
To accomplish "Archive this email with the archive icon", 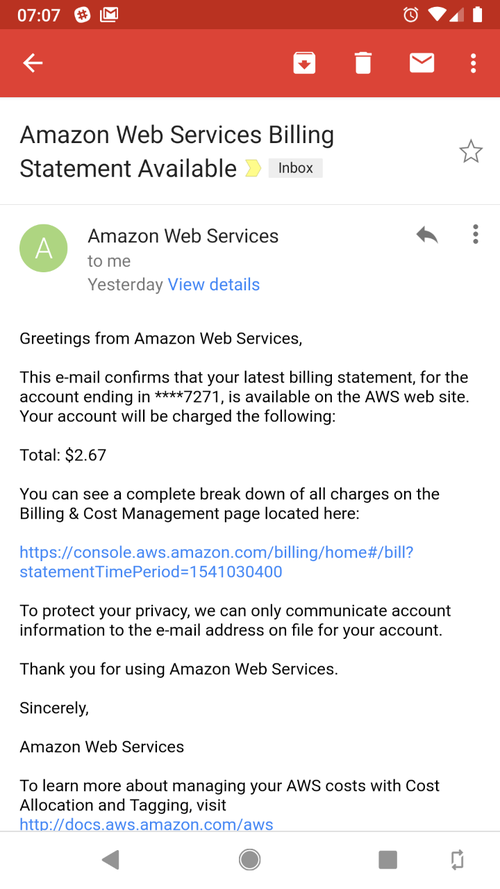I will 304,63.
